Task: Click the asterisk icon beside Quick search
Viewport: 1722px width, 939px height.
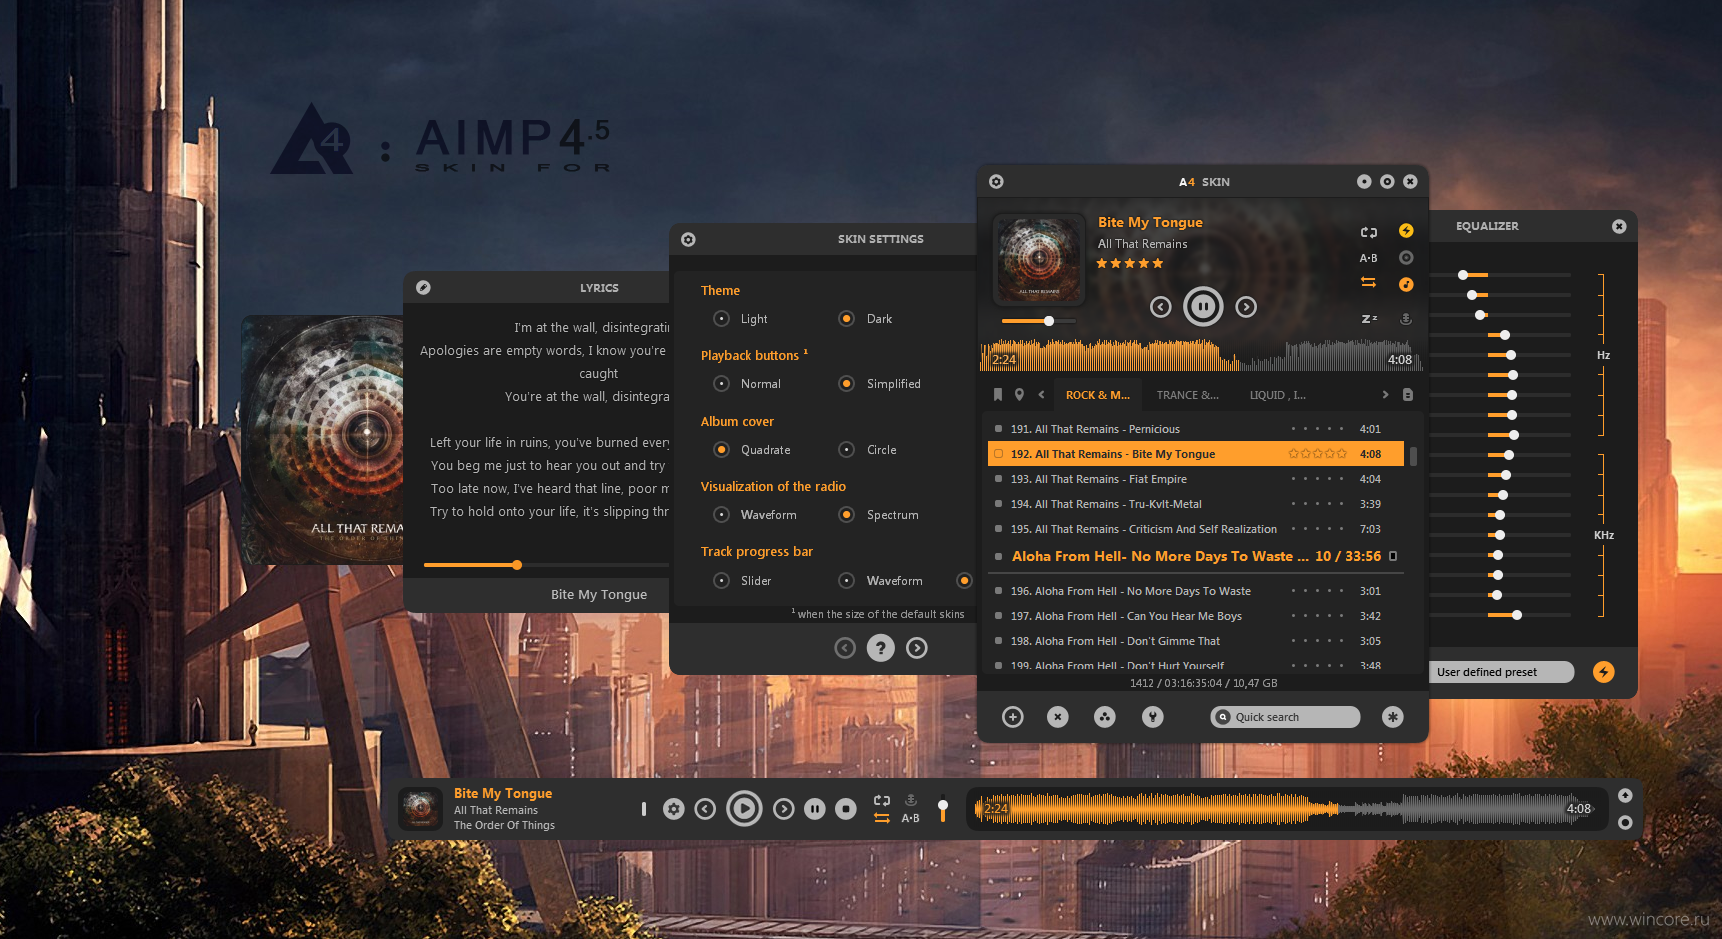Action: click(1393, 717)
